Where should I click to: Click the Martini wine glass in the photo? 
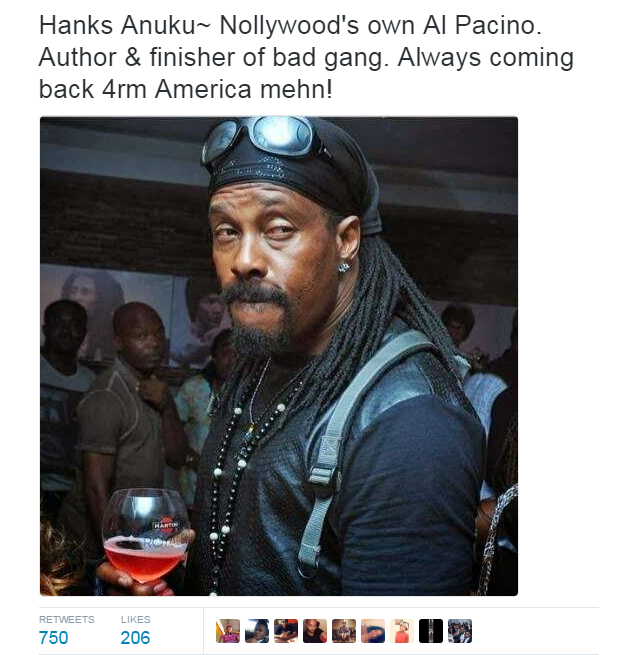(145, 536)
